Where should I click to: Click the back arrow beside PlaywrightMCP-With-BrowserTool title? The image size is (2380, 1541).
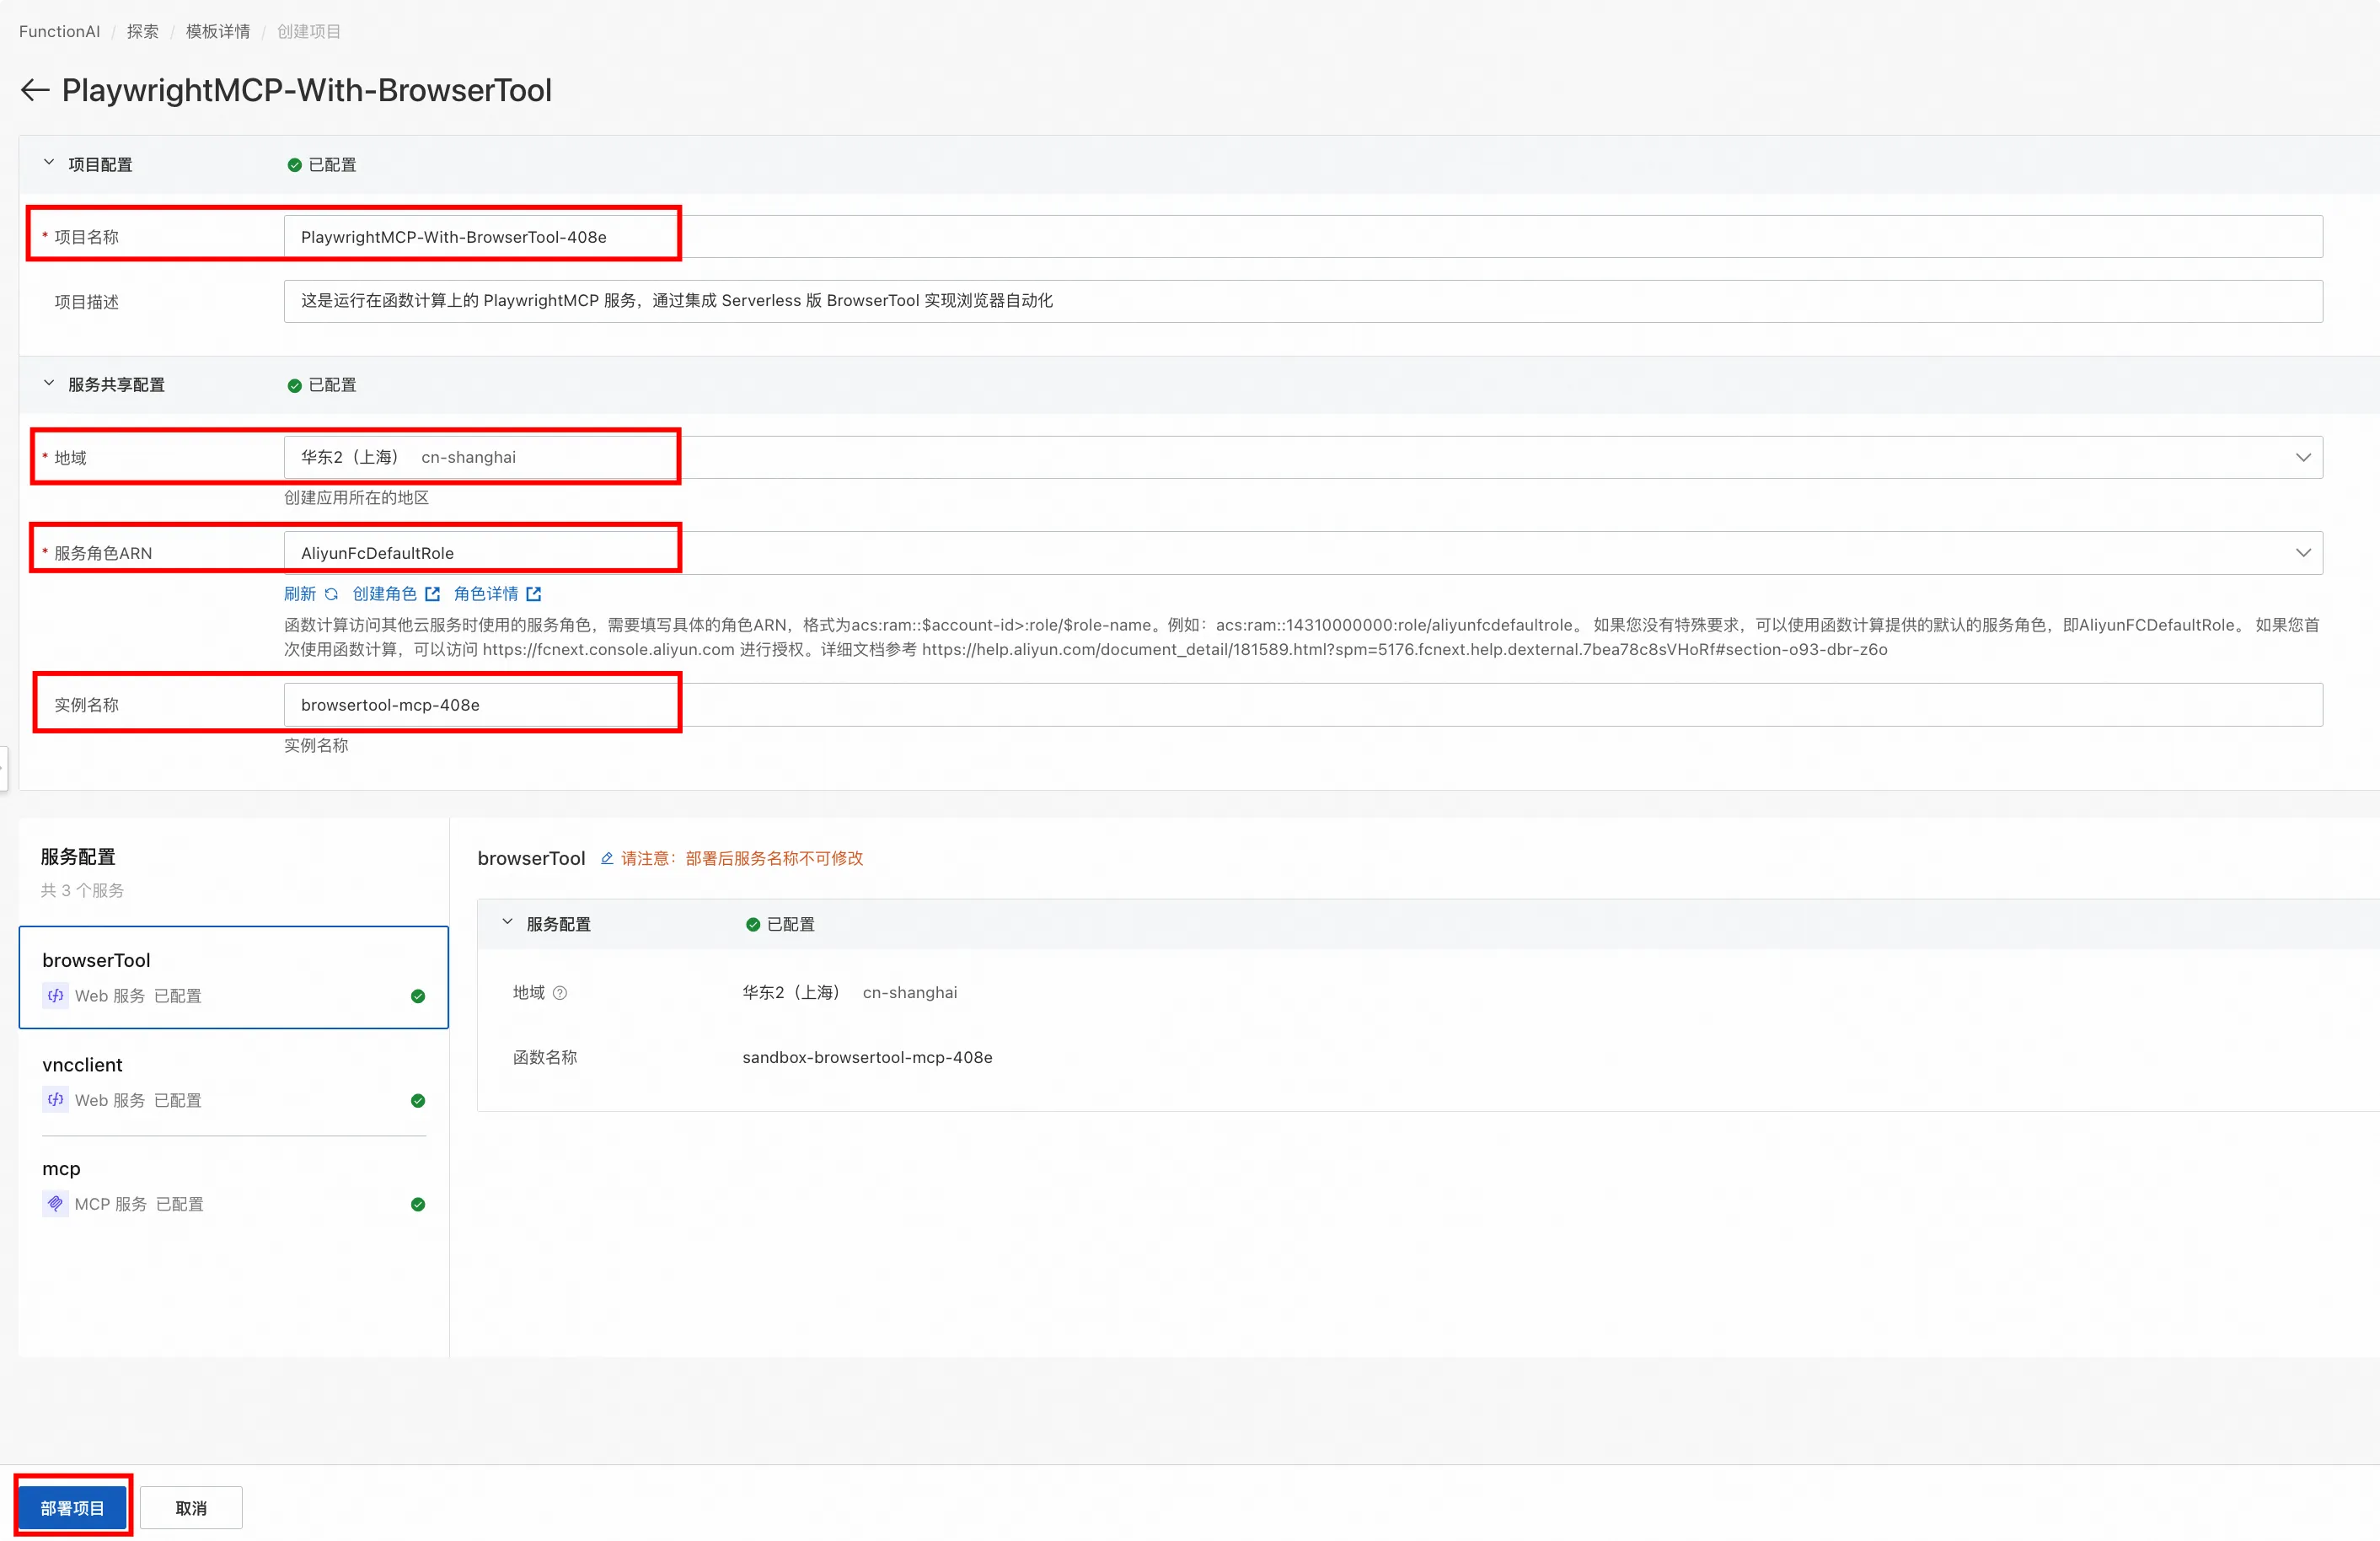35,90
